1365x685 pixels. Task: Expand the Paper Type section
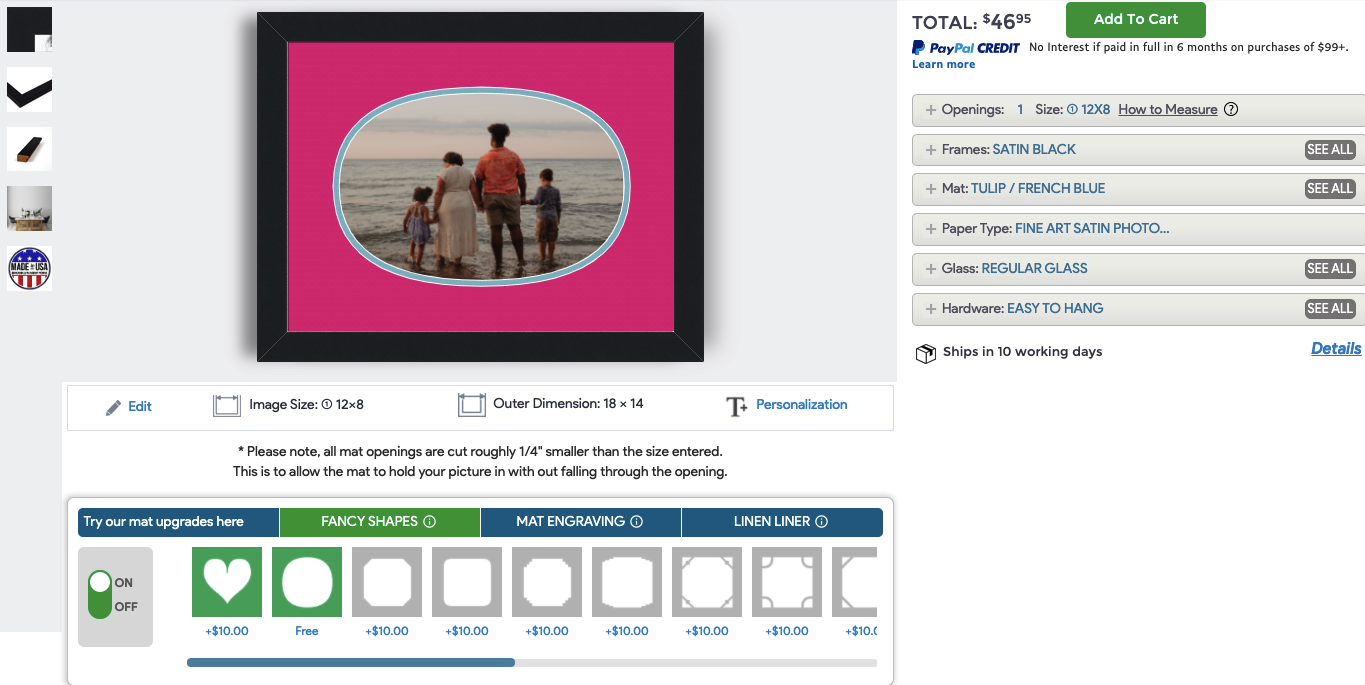click(931, 229)
